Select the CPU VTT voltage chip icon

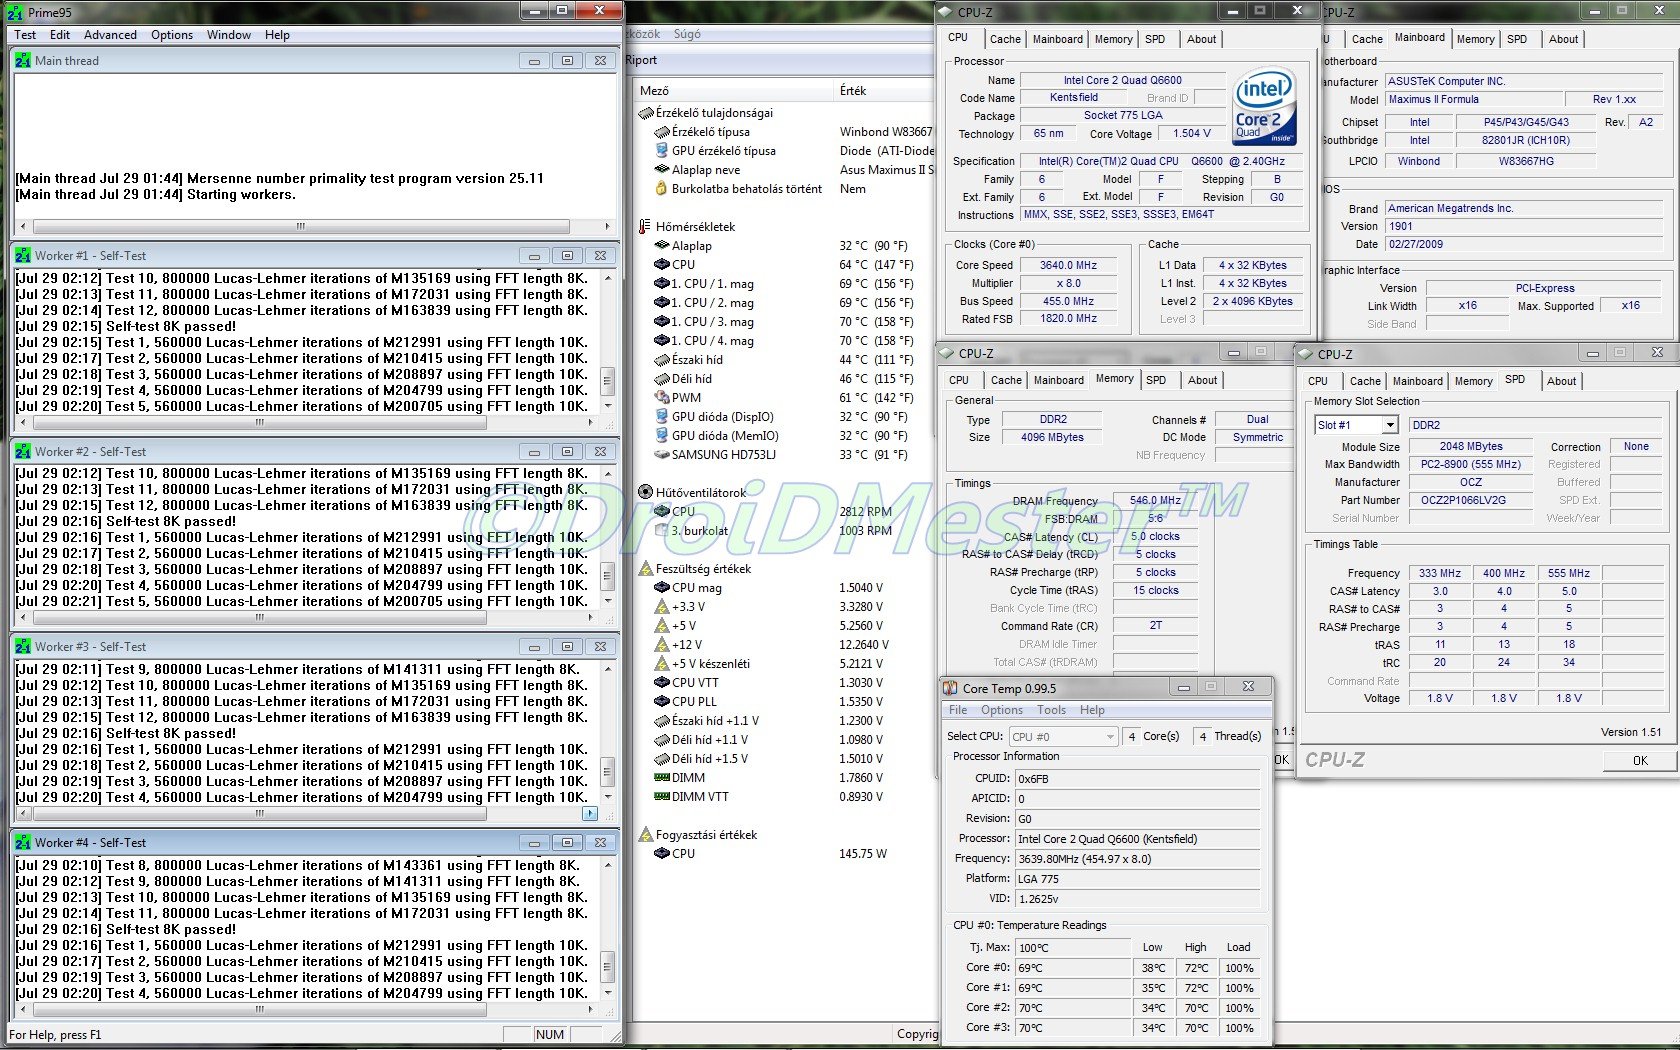tap(661, 683)
